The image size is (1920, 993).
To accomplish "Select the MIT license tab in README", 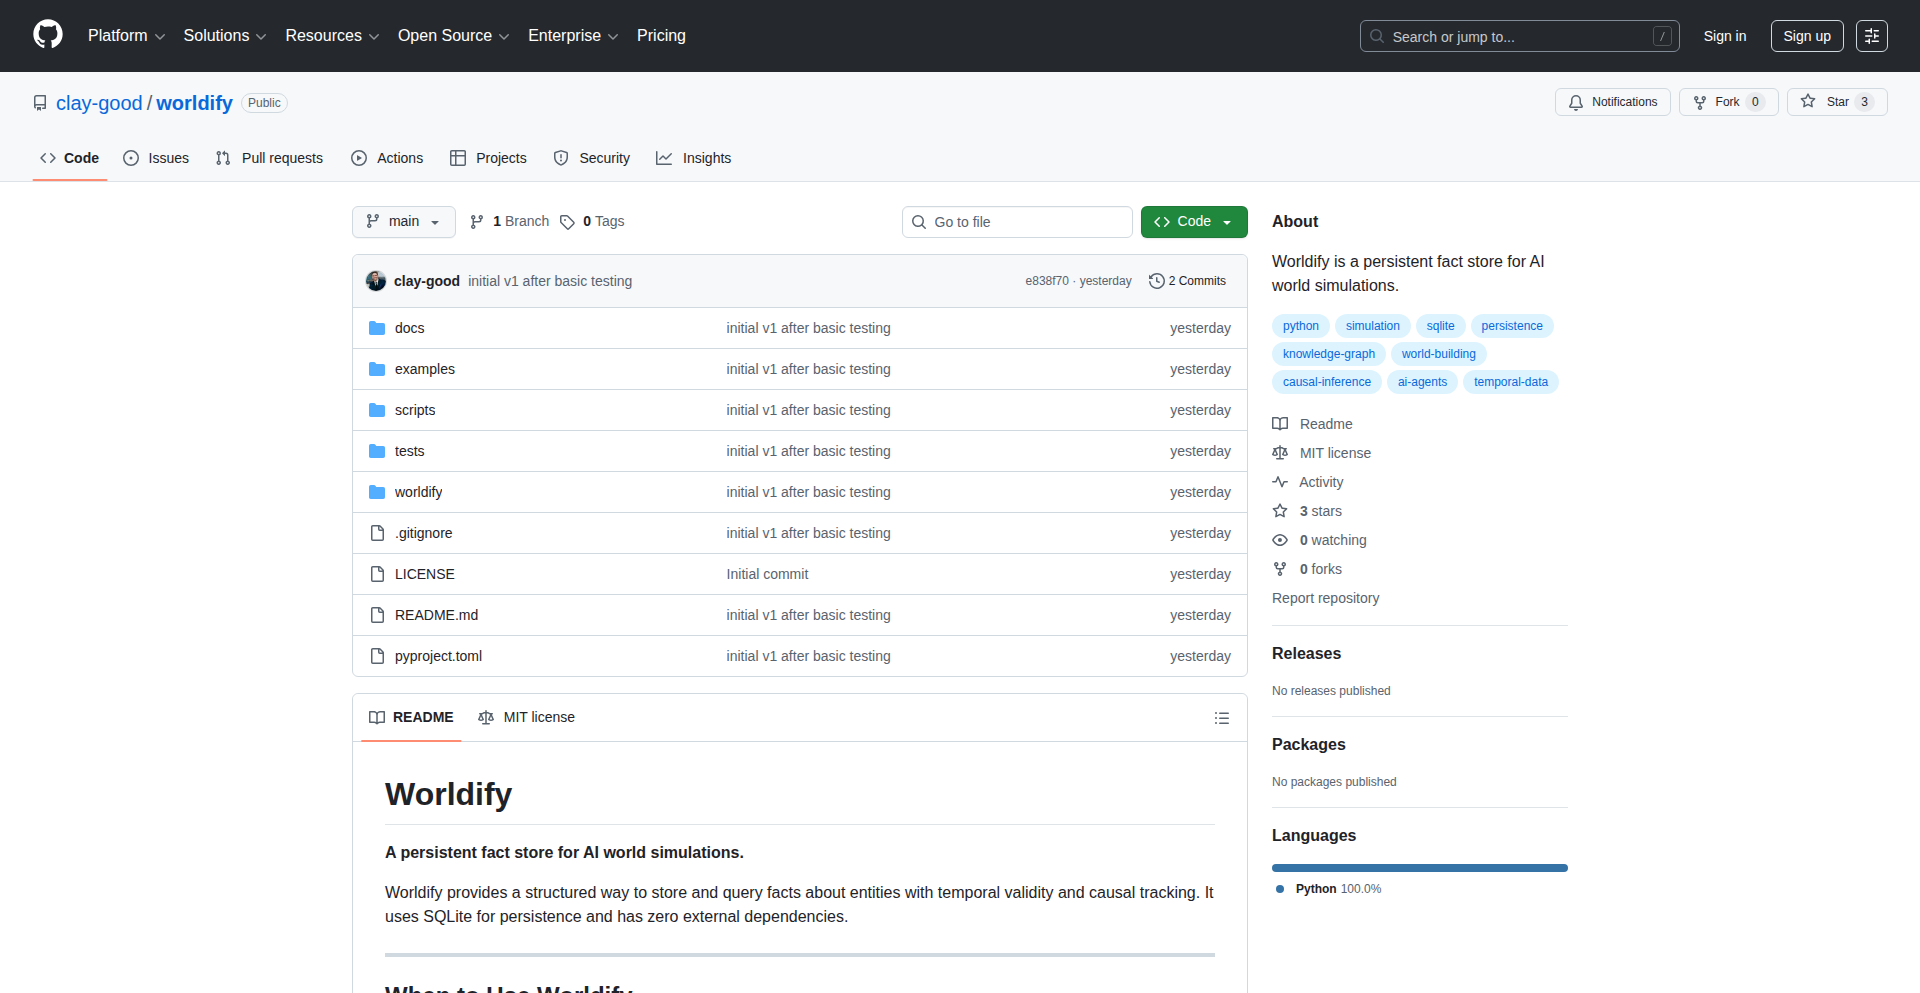I will pos(527,718).
